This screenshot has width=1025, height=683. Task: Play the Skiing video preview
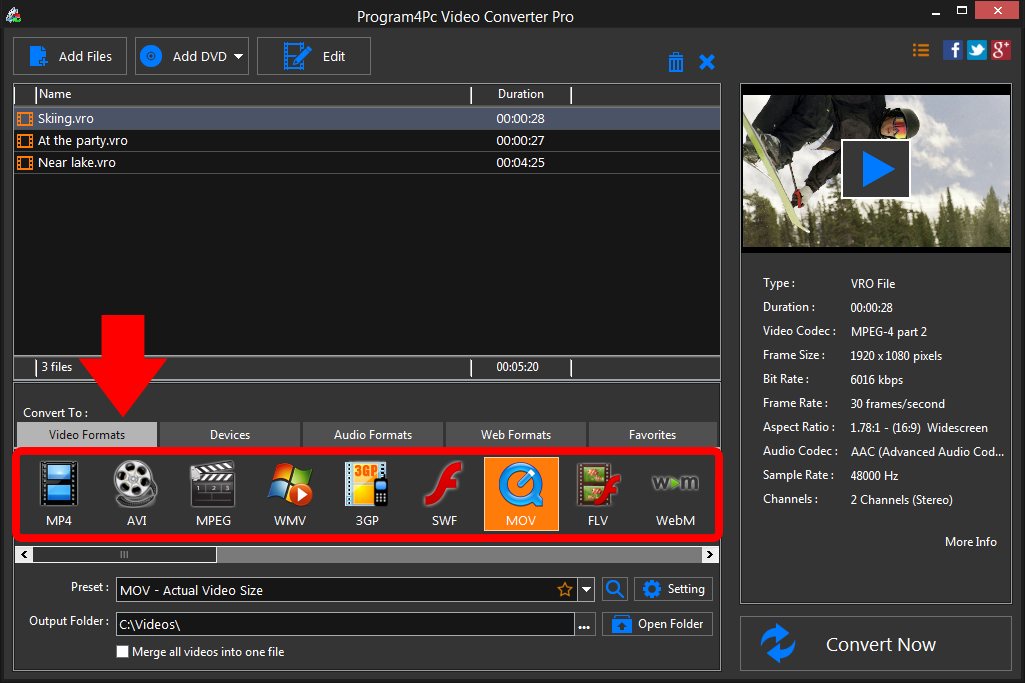tap(876, 169)
